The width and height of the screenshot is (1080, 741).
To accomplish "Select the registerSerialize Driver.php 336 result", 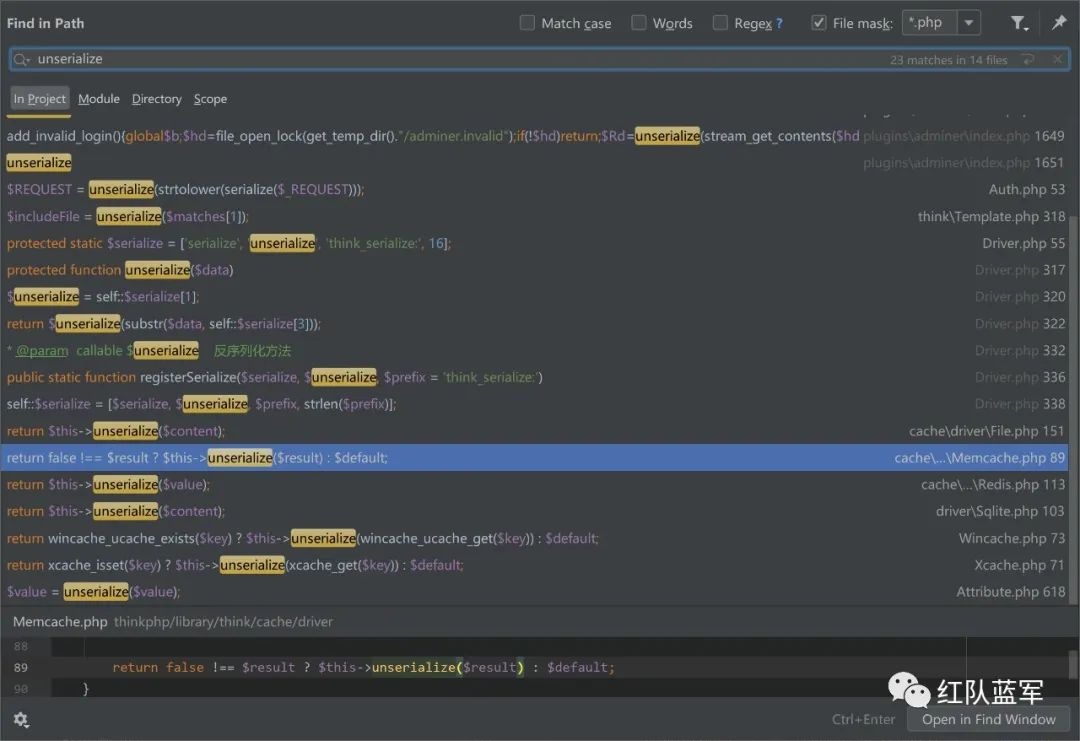I will coord(534,377).
